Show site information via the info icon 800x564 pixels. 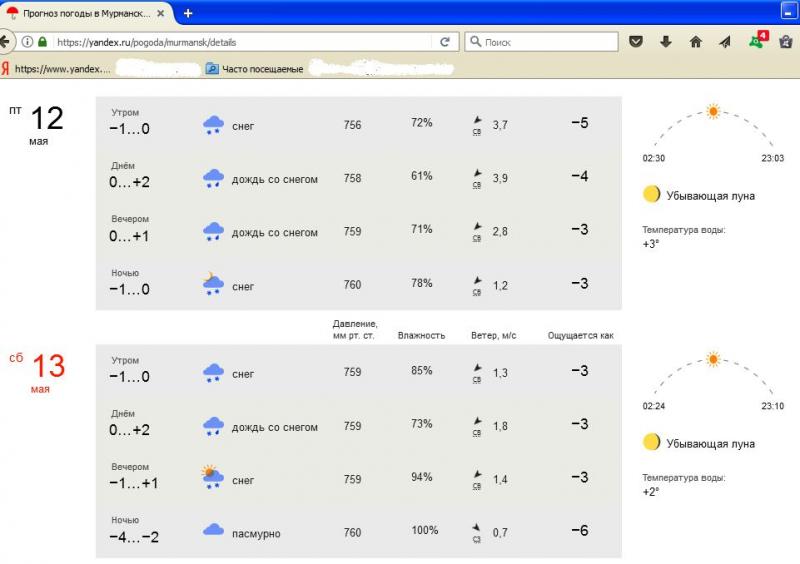click(x=25, y=42)
